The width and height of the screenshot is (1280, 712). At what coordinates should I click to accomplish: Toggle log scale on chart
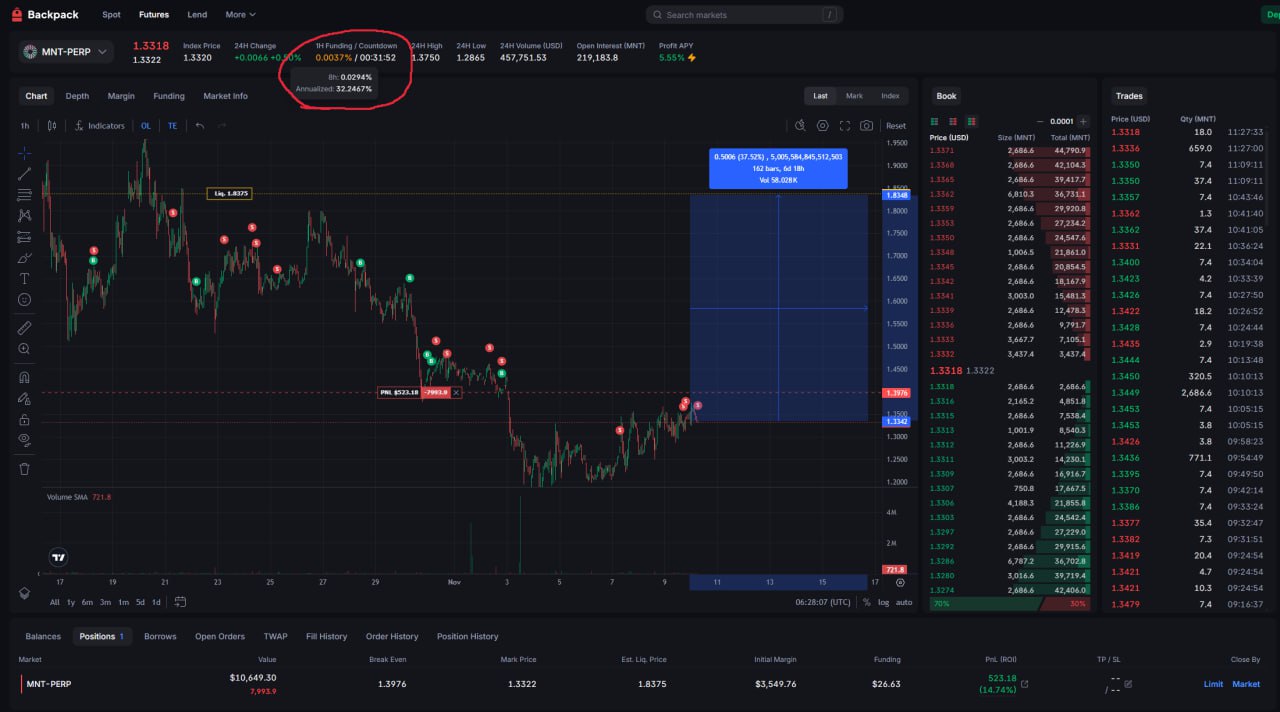coord(883,602)
